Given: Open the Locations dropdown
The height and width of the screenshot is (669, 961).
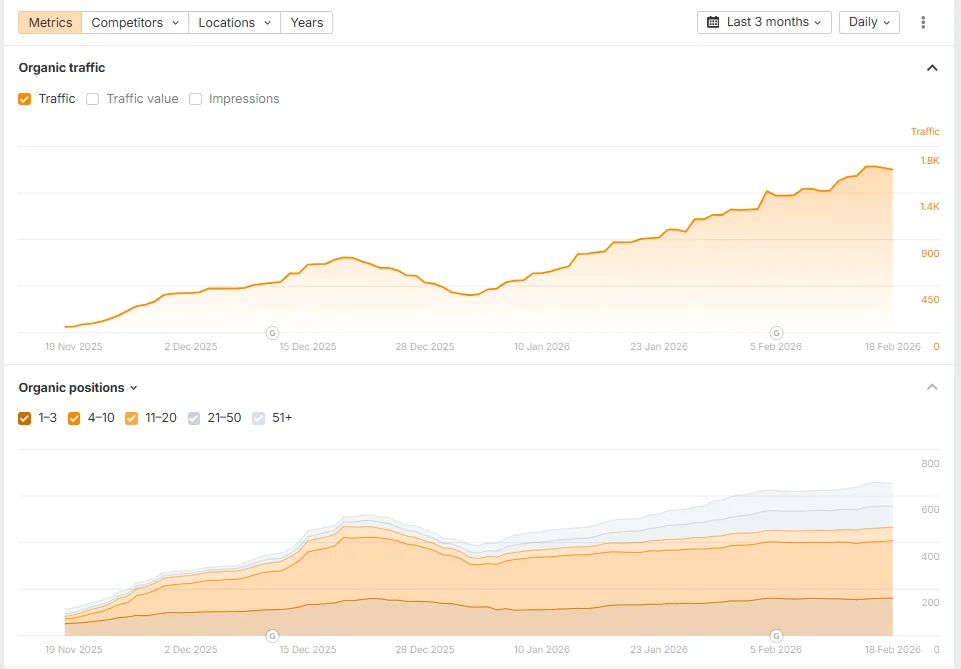Looking at the screenshot, I should point(233,22).
